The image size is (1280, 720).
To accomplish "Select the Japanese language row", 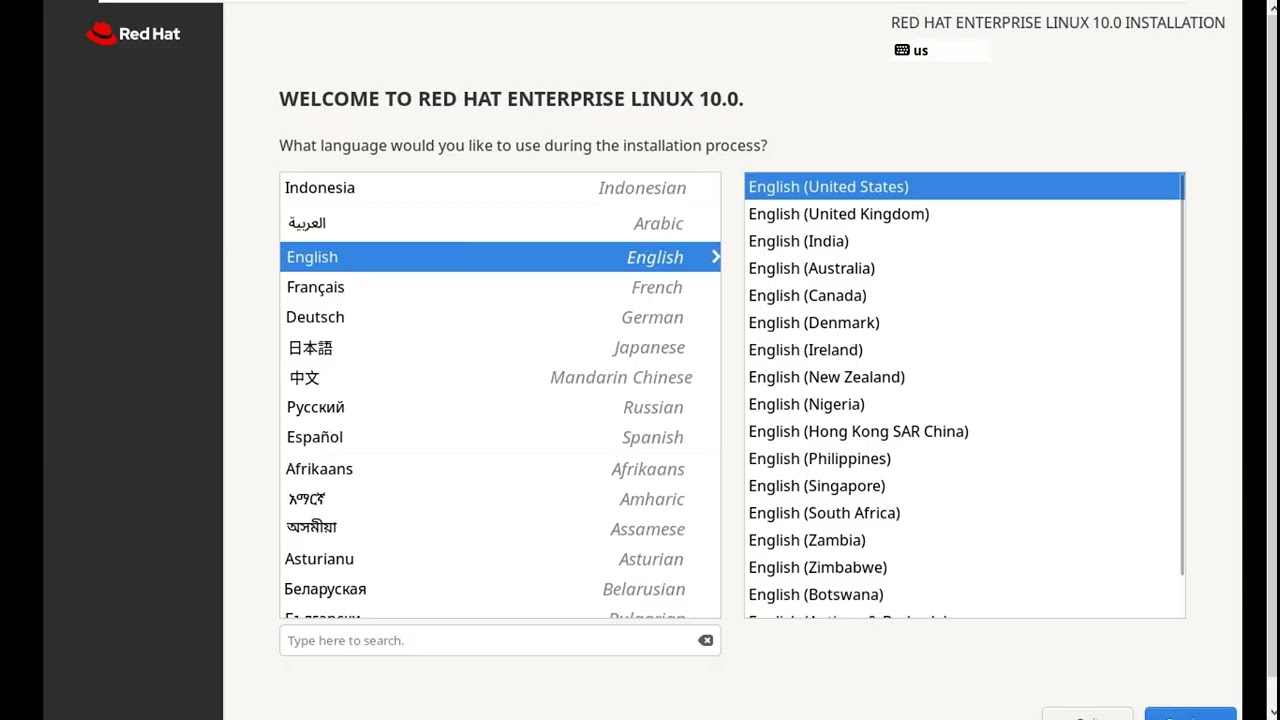I will (x=500, y=347).
